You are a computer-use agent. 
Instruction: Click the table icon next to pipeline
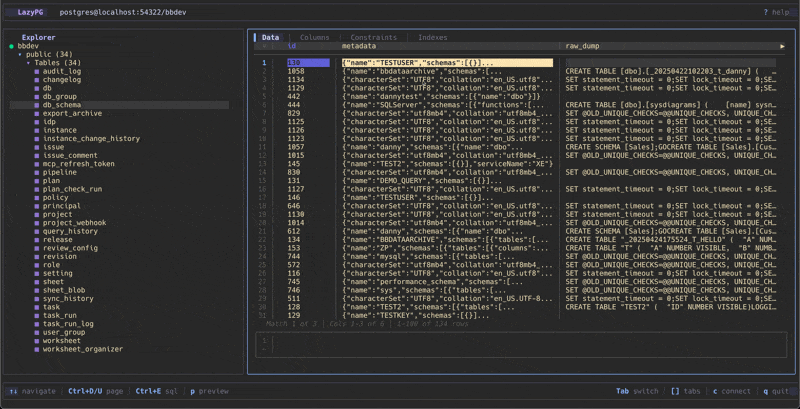pyautogui.click(x=37, y=172)
